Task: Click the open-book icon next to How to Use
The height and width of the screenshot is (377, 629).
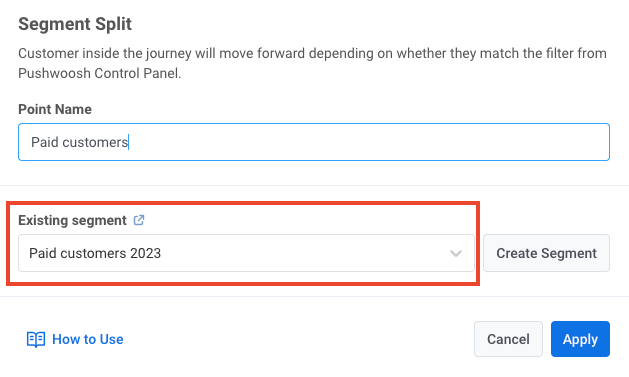Action: coord(36,339)
